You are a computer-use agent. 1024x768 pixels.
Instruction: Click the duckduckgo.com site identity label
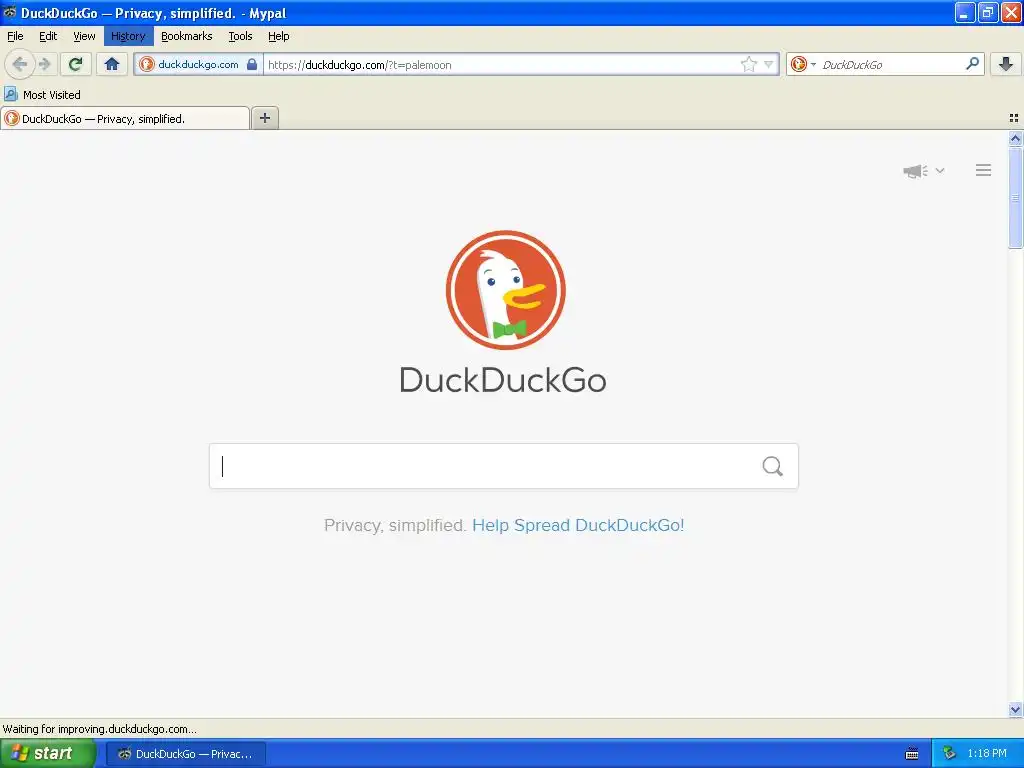(x=198, y=64)
